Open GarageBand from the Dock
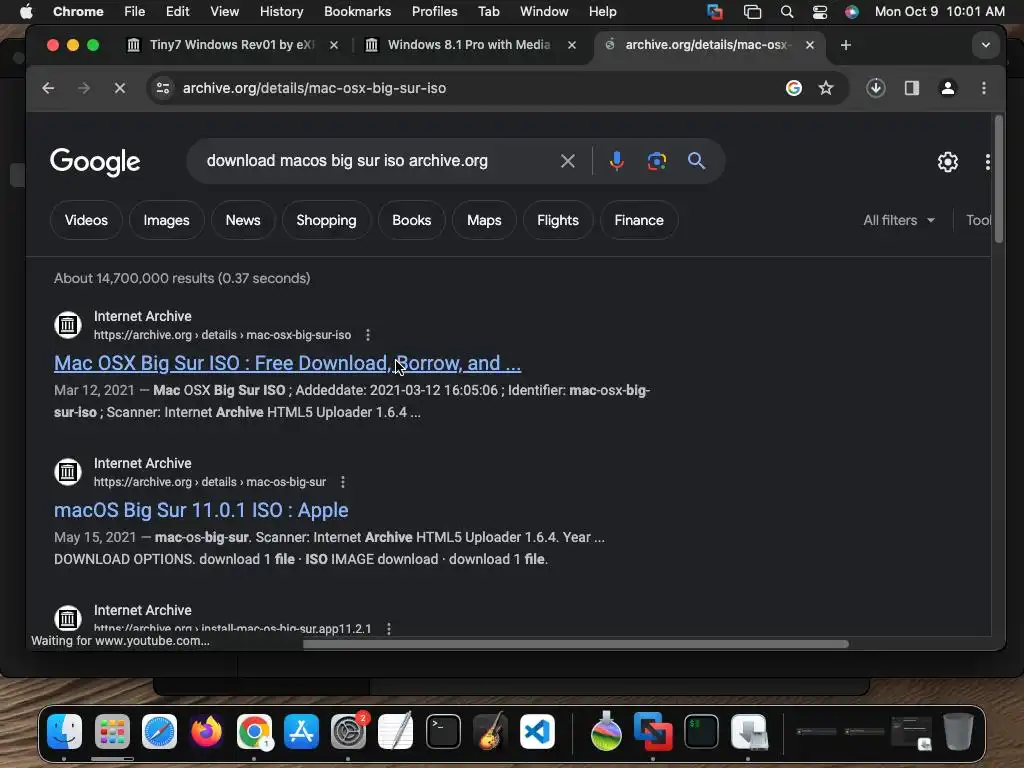 click(490, 731)
